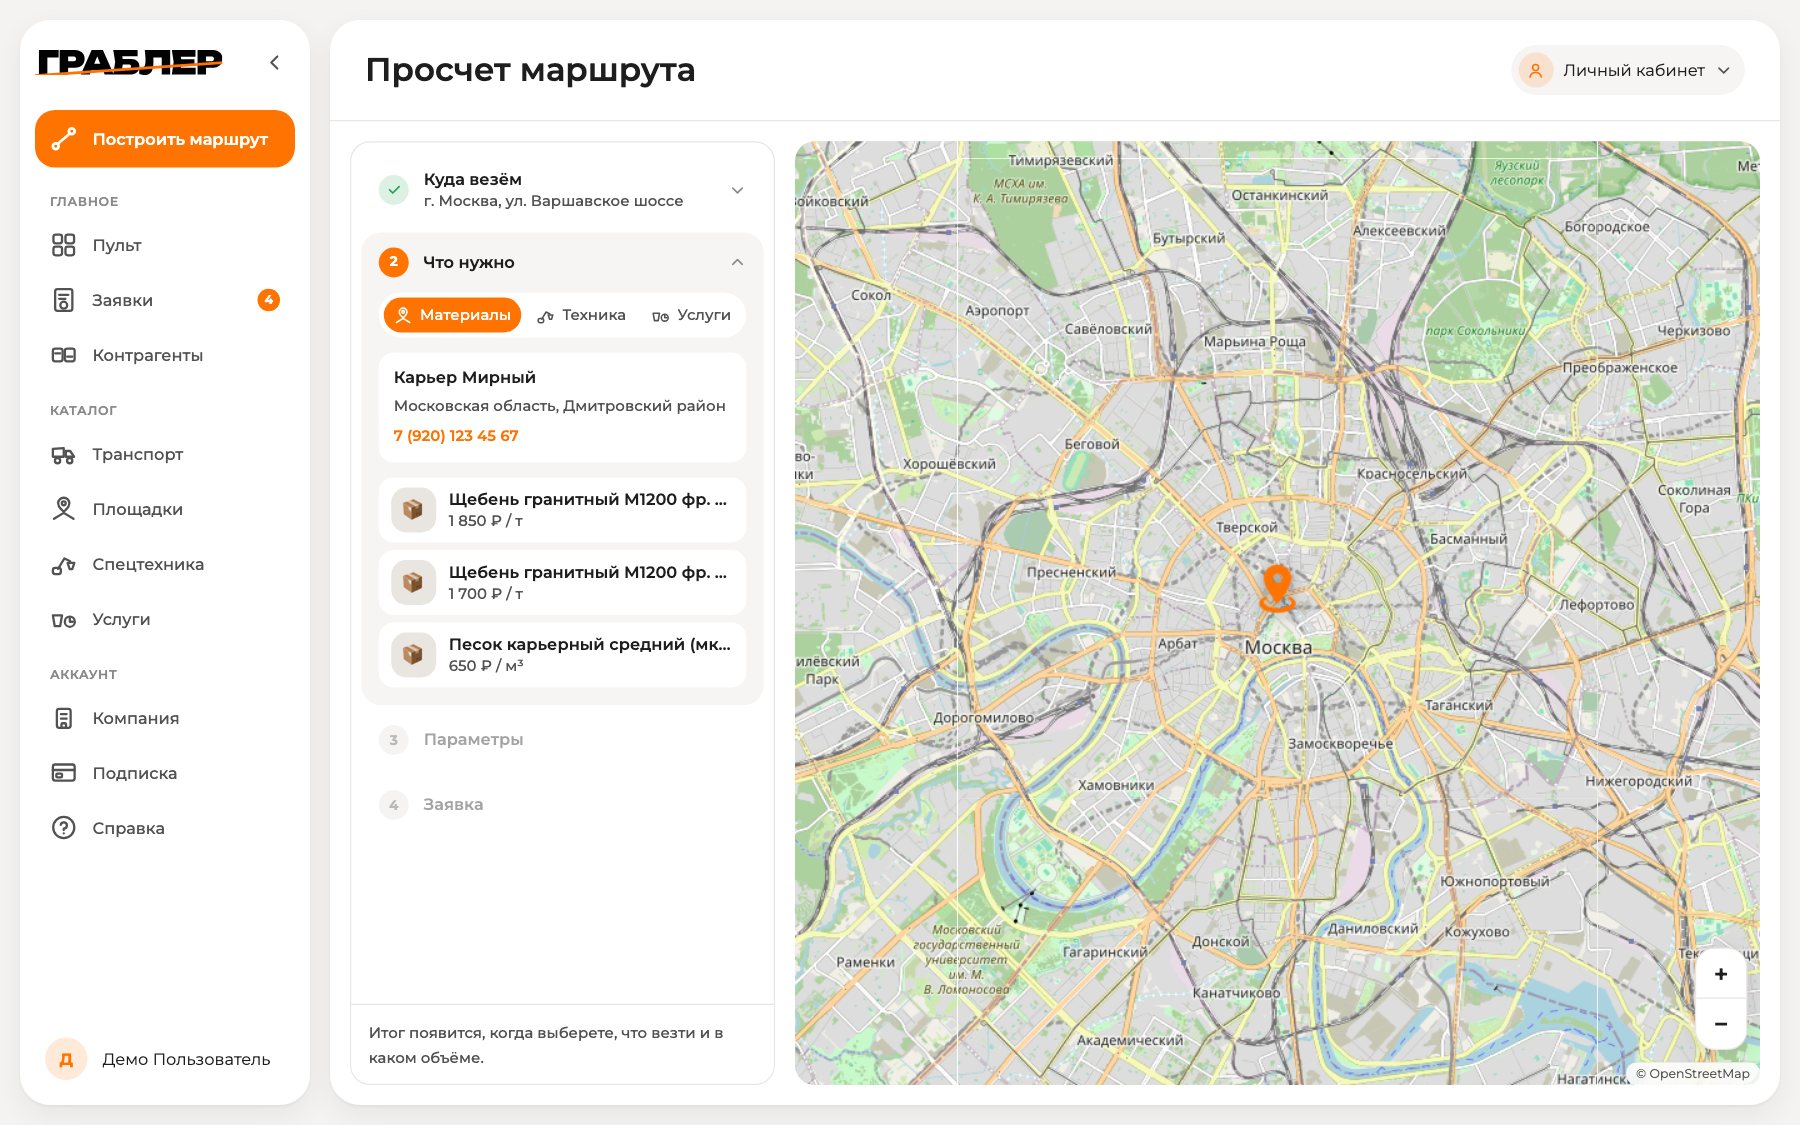Click the green checkmark of Куда везём
Screen dimensions: 1800x1125
coord(394,190)
